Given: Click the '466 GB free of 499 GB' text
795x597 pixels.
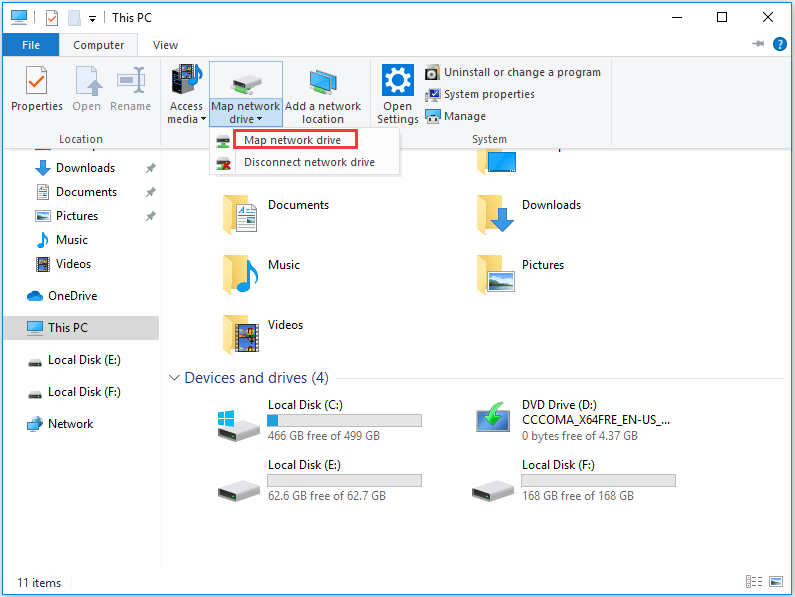Looking at the screenshot, I should click(x=323, y=436).
